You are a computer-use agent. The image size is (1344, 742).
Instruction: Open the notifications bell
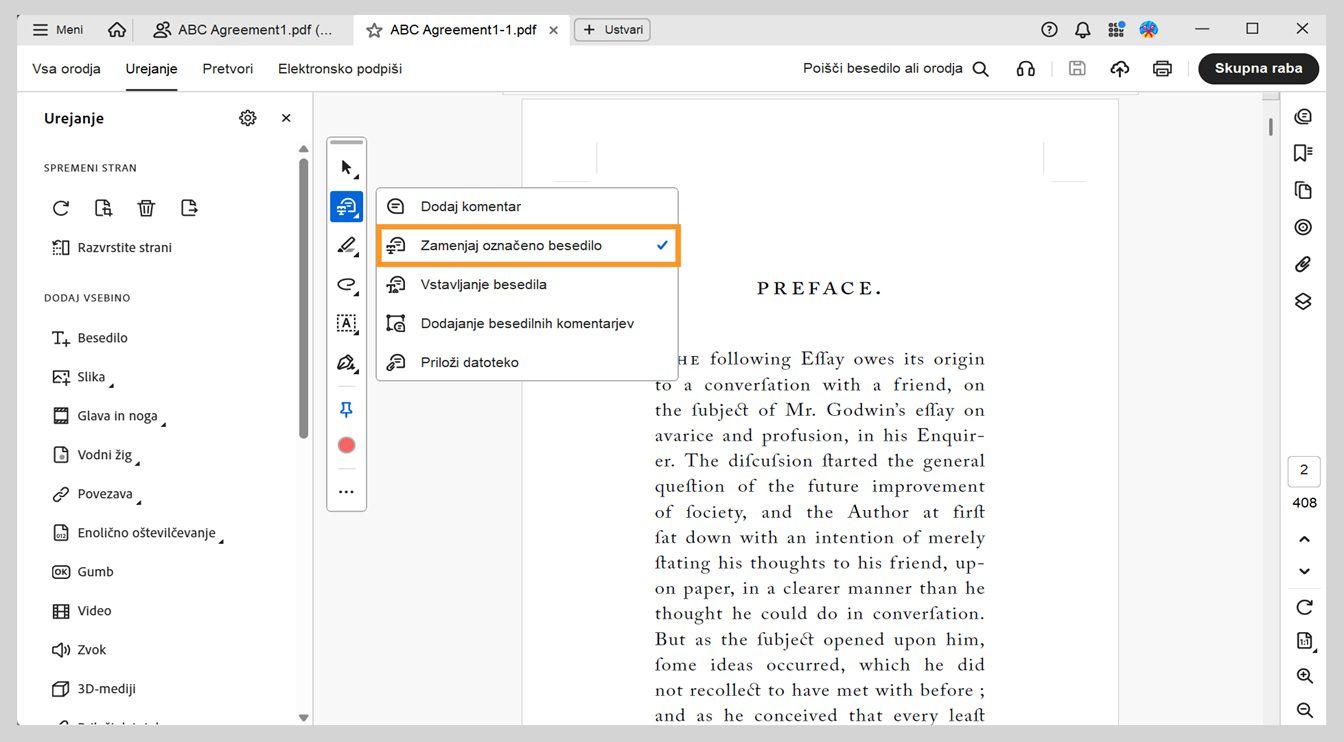tap(1083, 30)
